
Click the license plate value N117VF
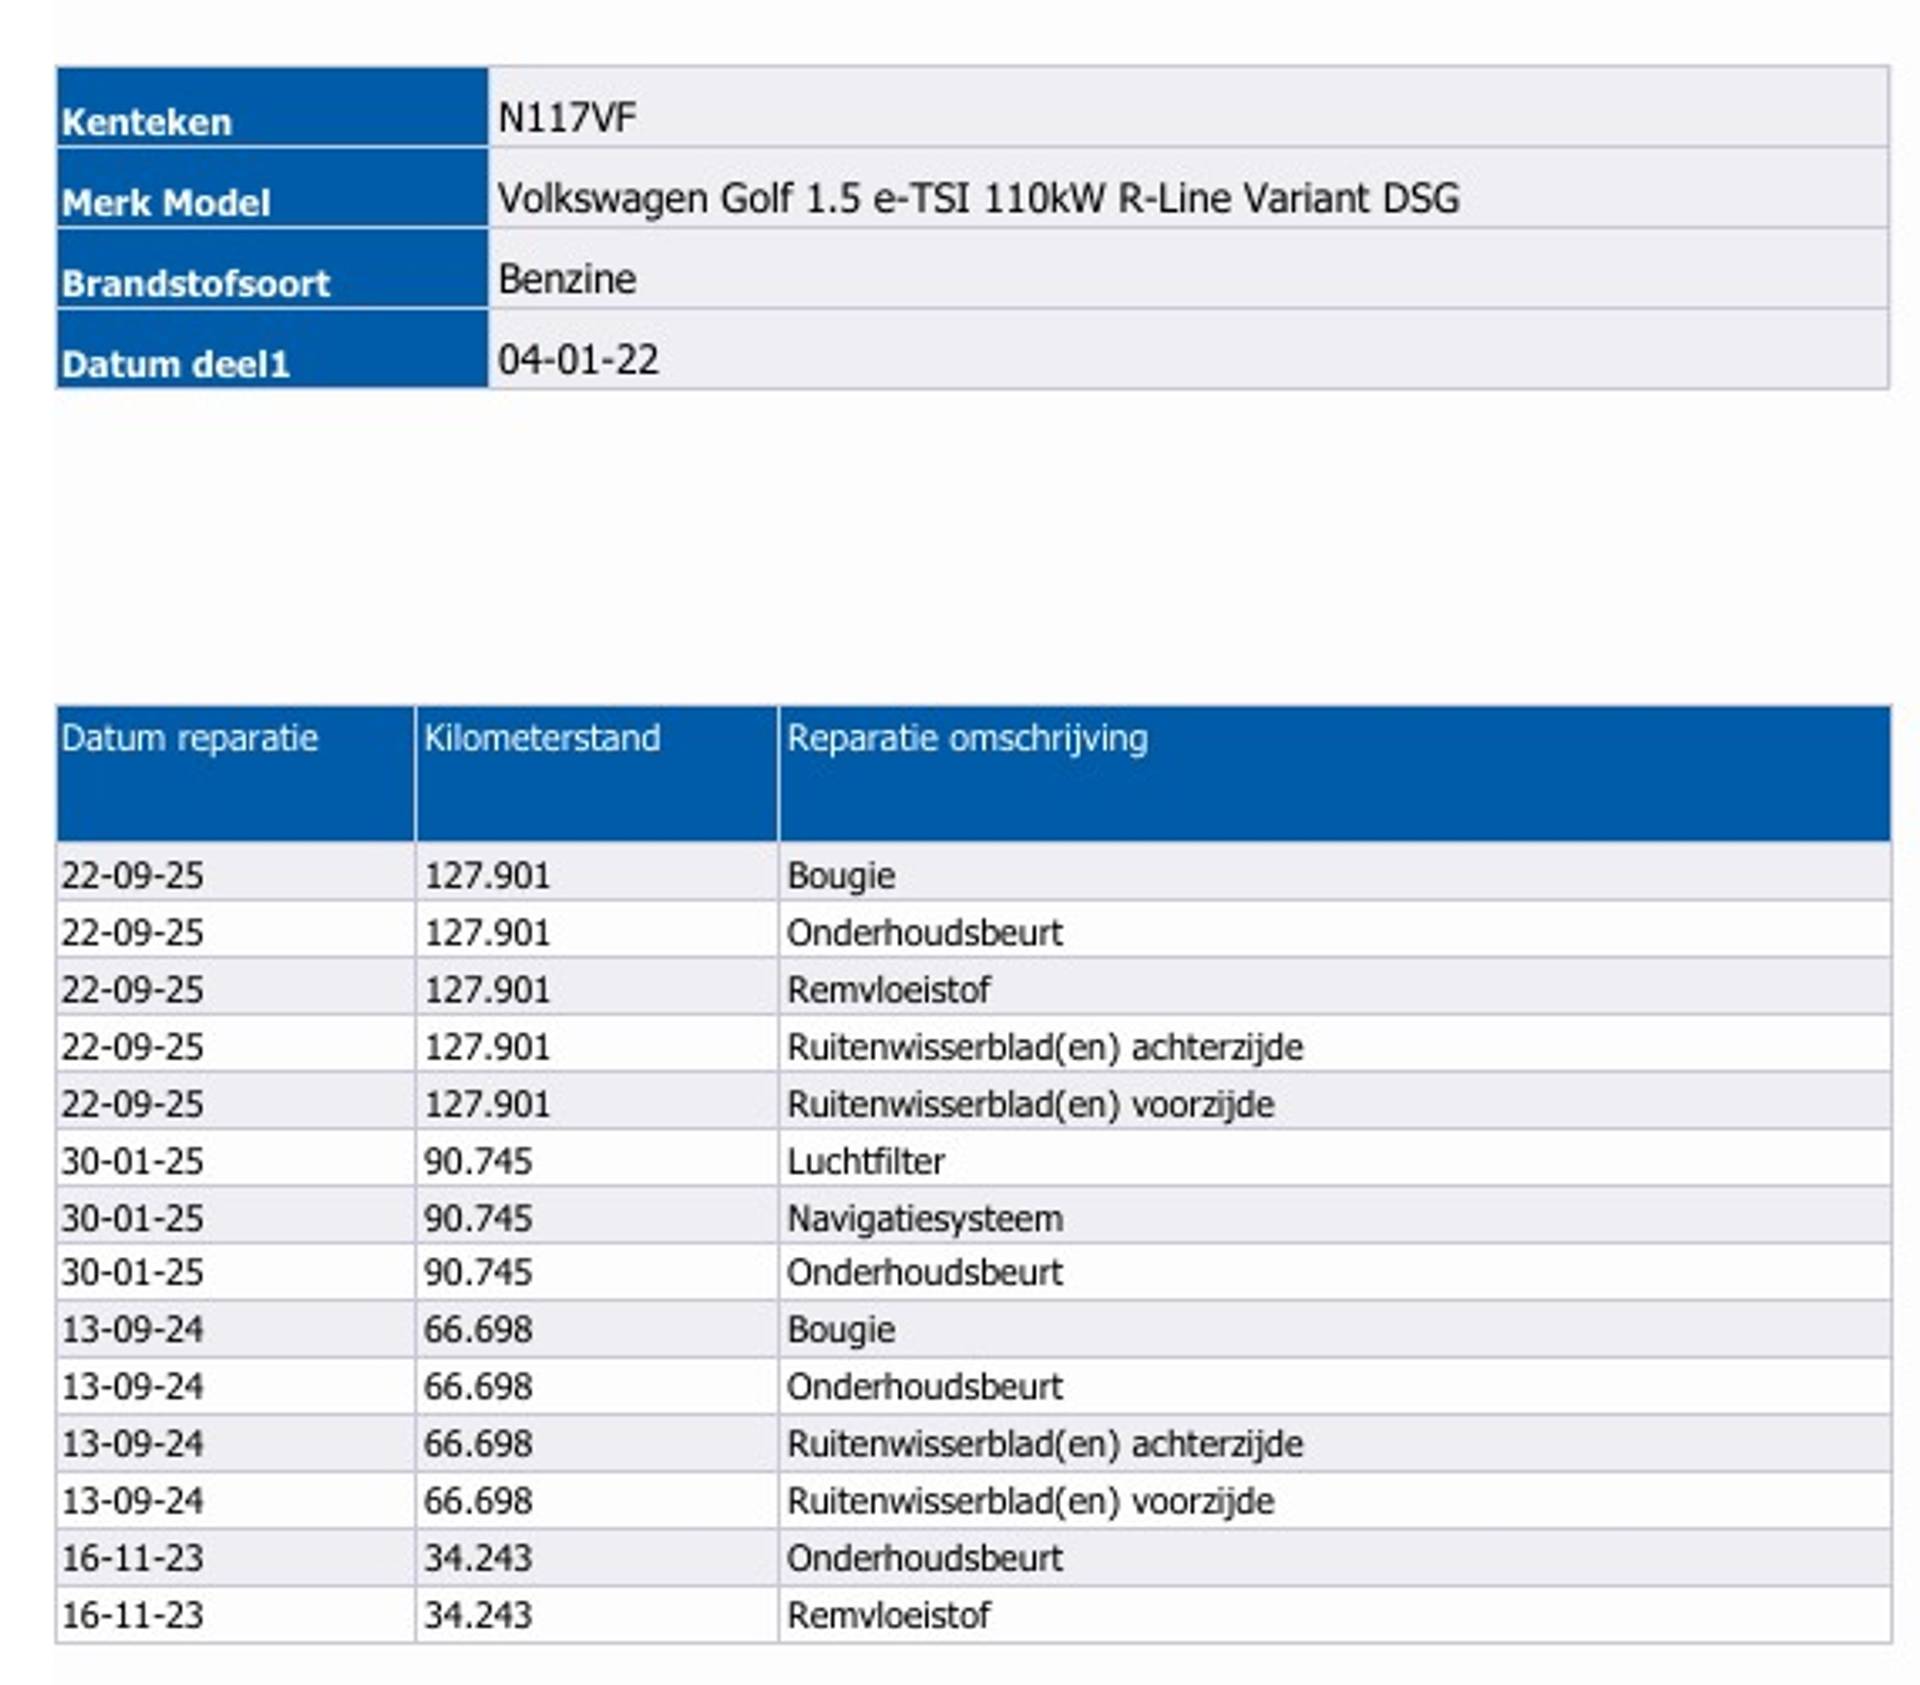tap(566, 118)
